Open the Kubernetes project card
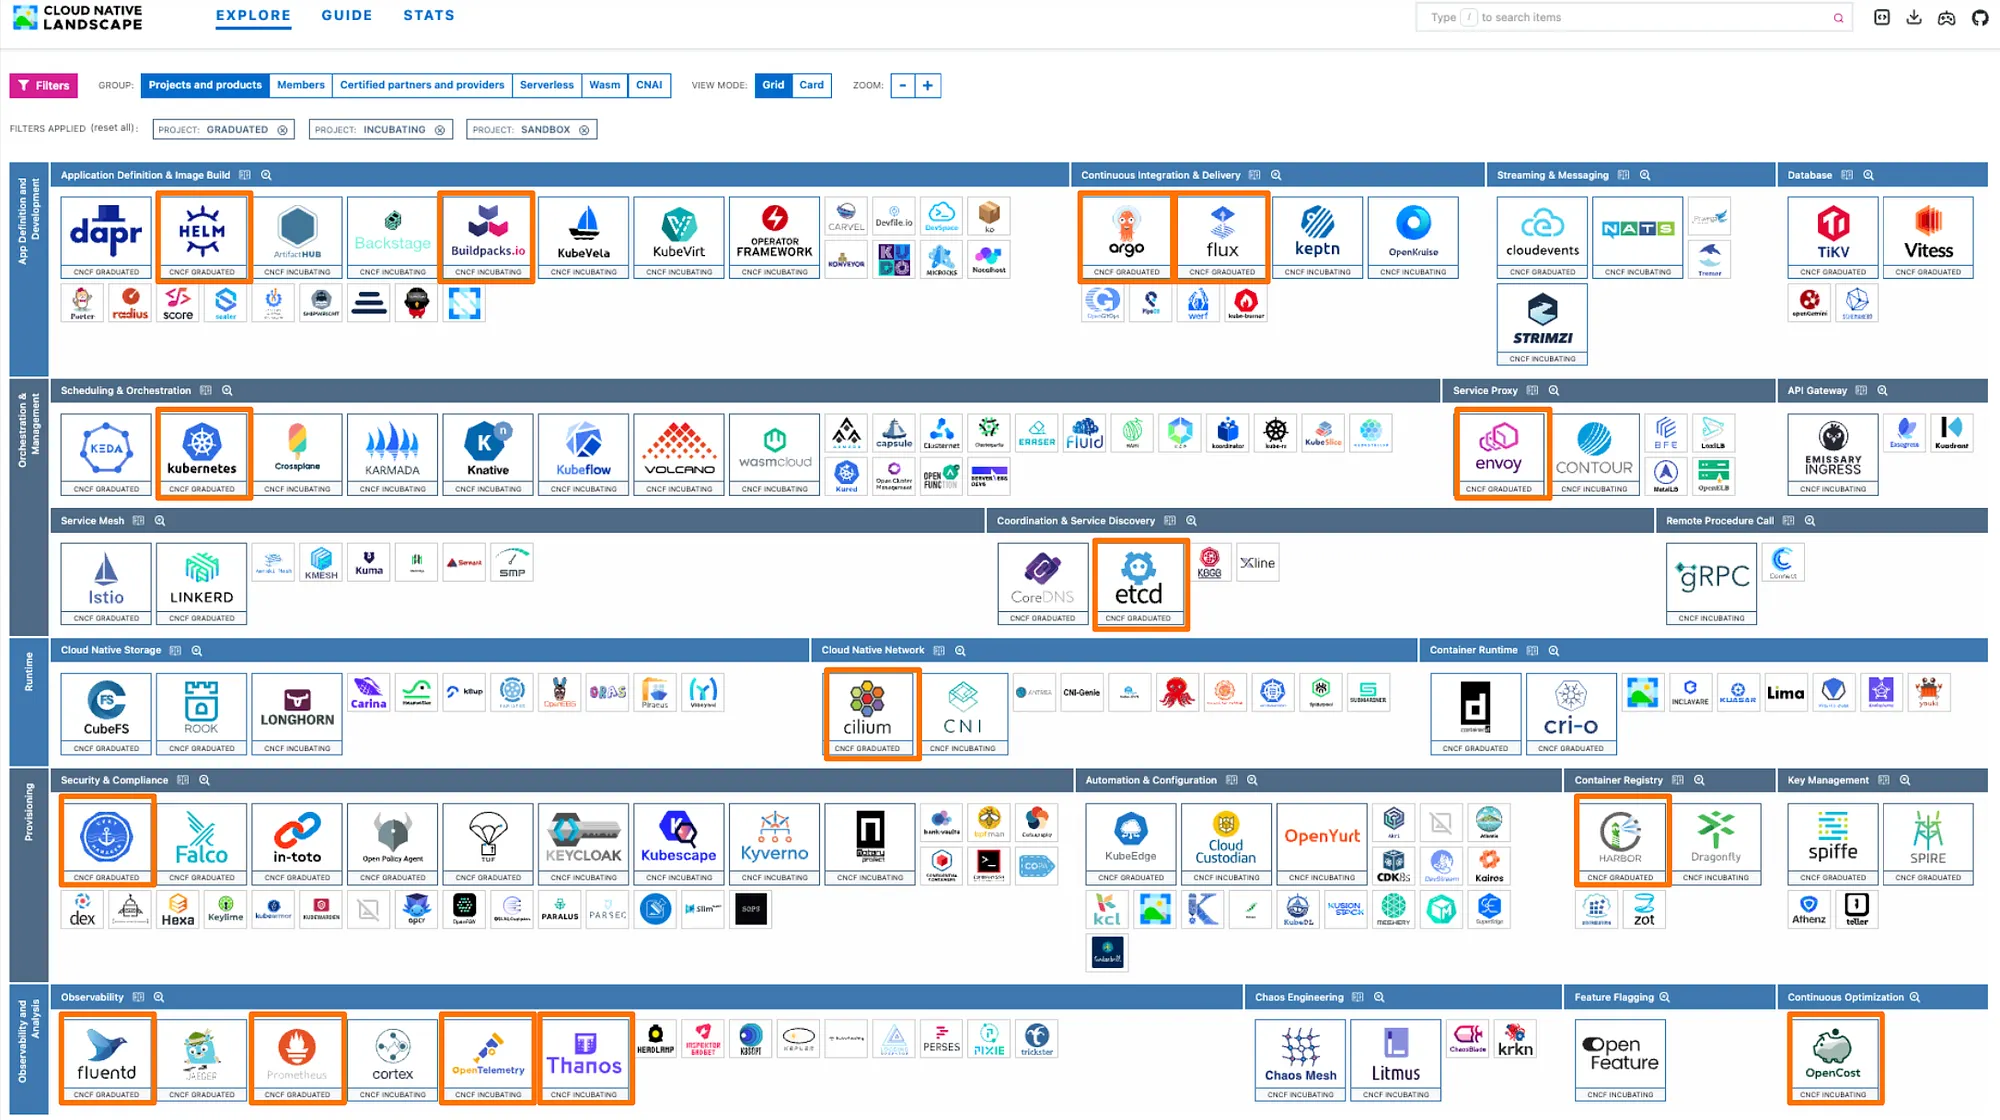Image resolution: width=2000 pixels, height=1120 pixels. pos(202,454)
